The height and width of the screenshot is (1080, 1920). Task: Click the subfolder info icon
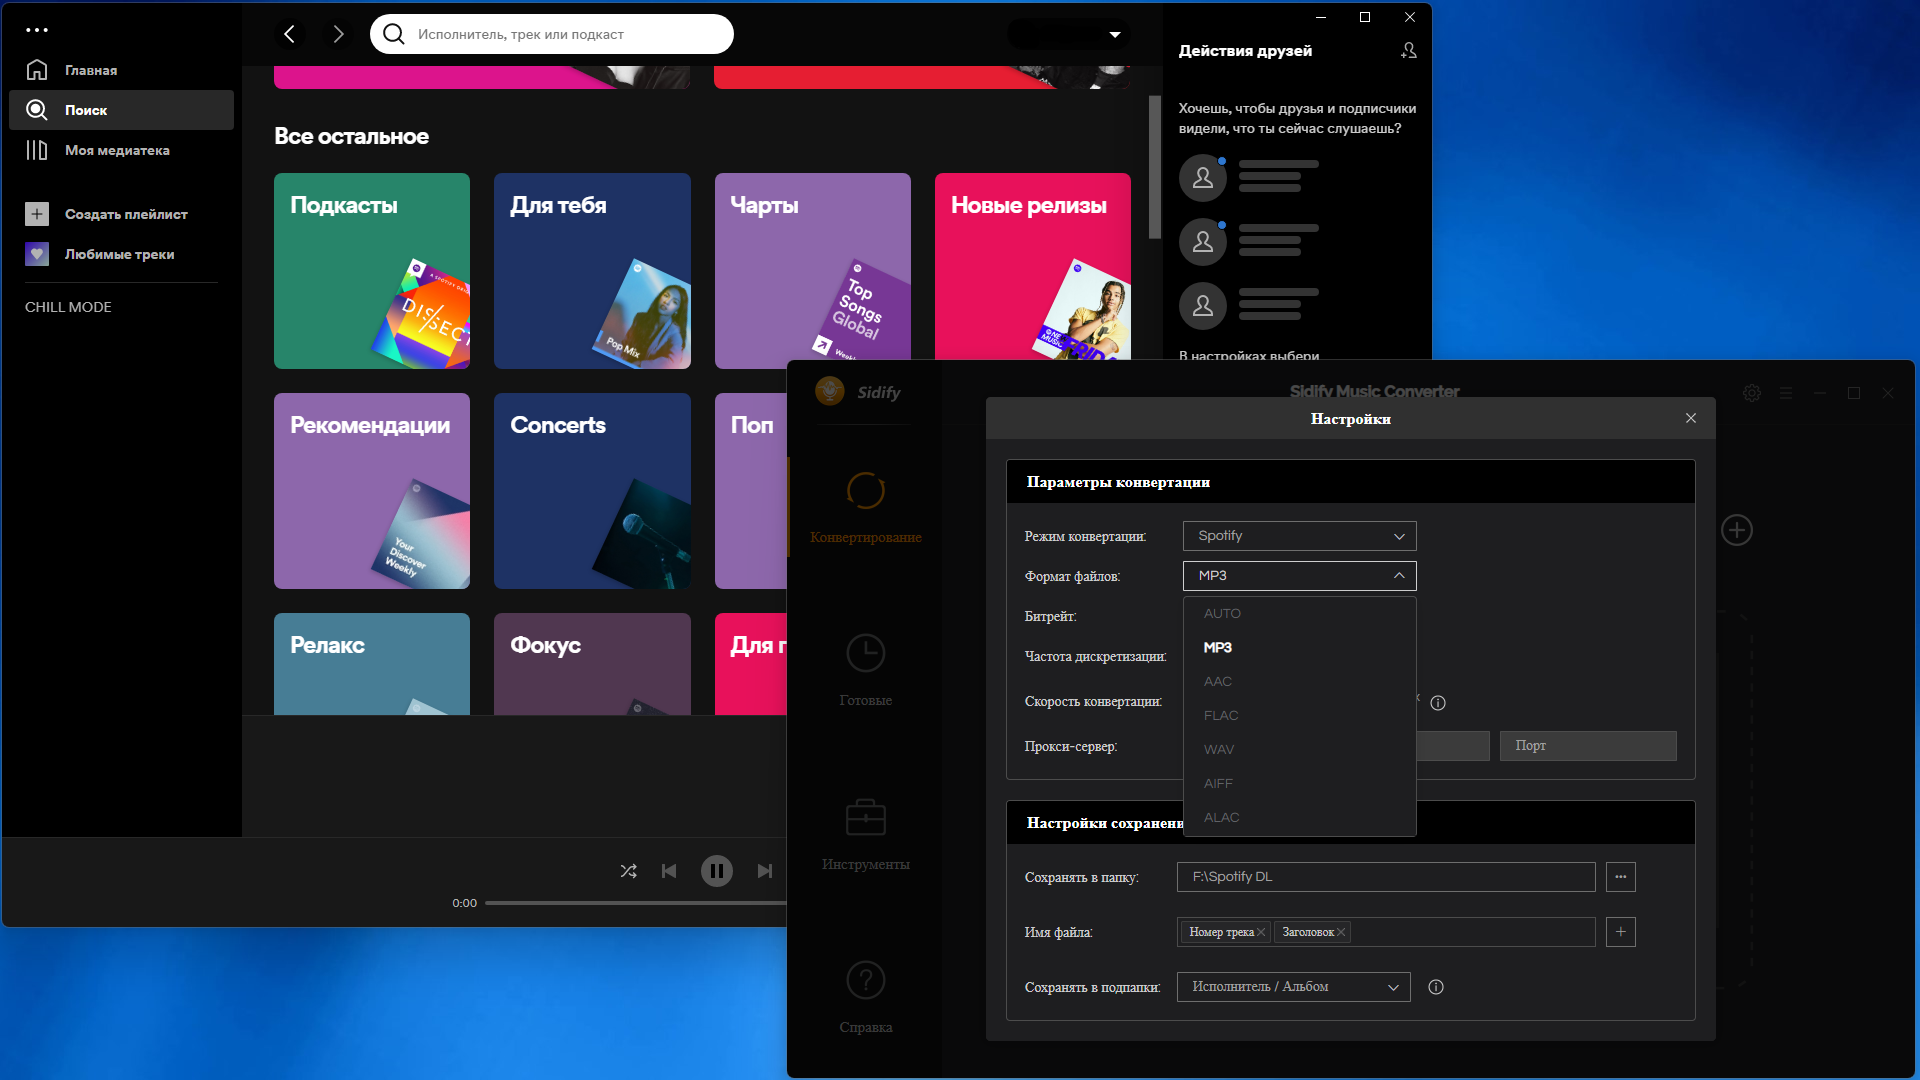coord(1436,987)
